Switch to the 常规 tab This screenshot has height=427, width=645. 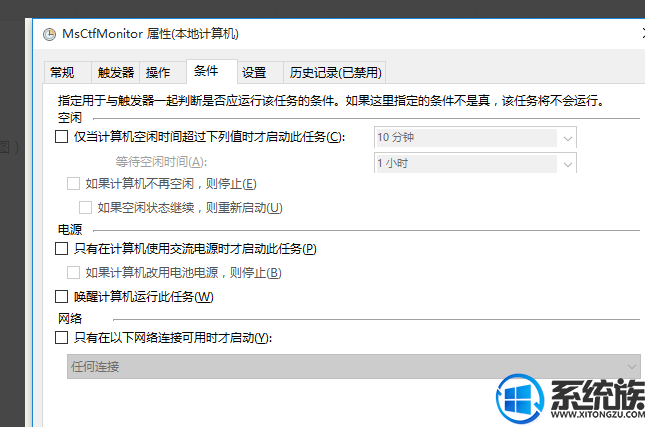pyautogui.click(x=67, y=72)
